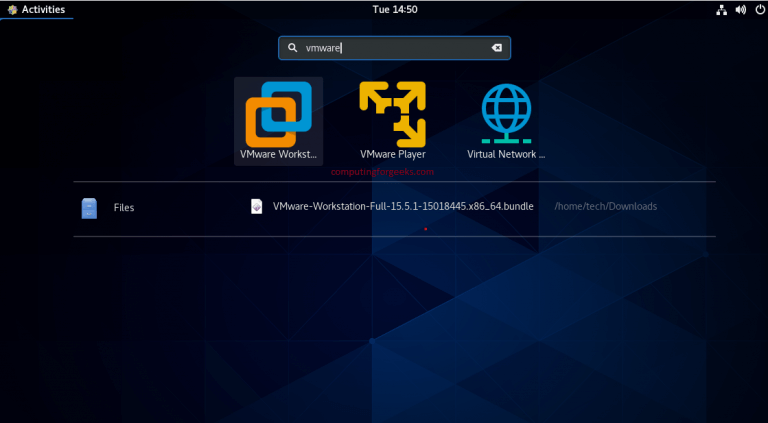
Task: Click the /home/tech/Downloads path text
Action: coord(605,207)
